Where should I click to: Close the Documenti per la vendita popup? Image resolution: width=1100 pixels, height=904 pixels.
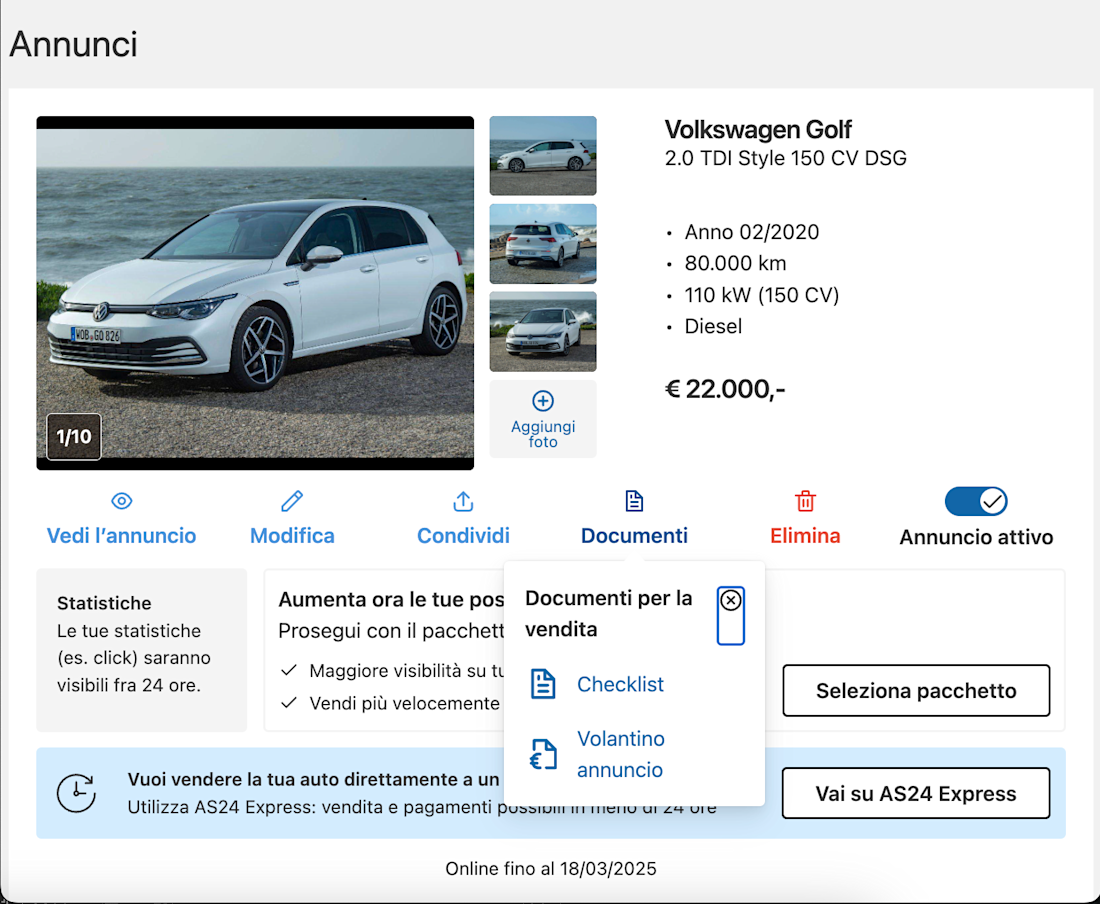pos(731,600)
